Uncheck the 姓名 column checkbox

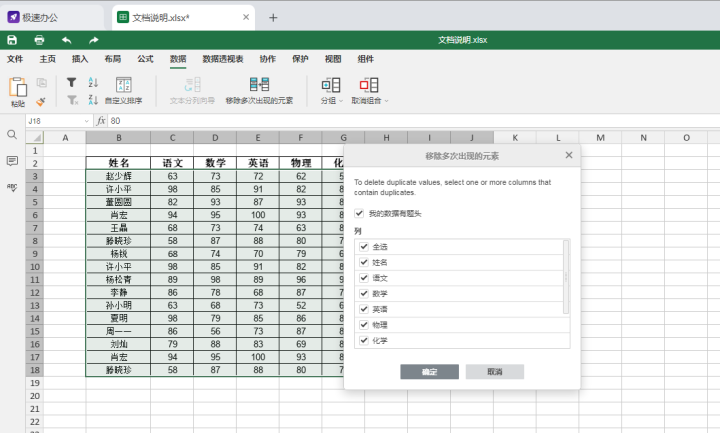364,262
